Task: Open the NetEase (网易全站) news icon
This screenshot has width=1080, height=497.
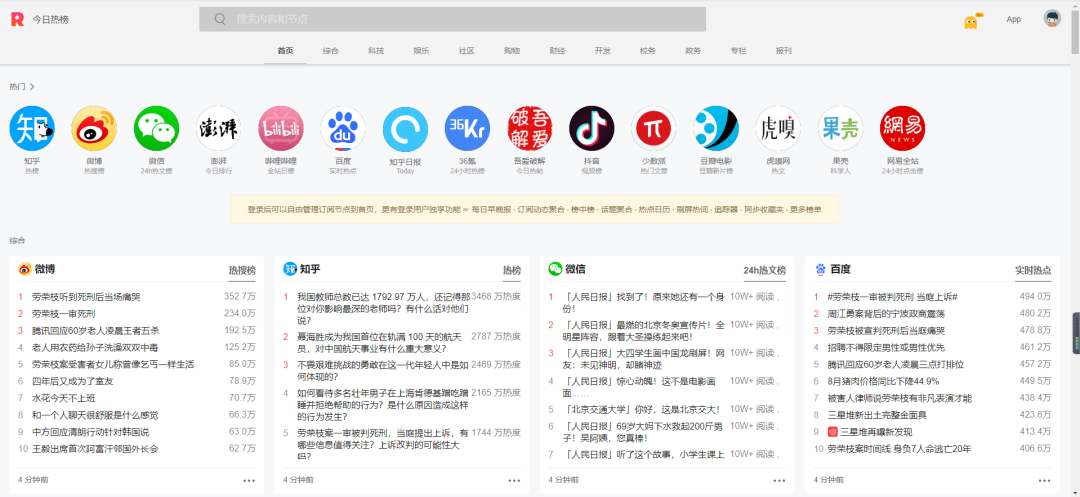Action: [x=902, y=128]
